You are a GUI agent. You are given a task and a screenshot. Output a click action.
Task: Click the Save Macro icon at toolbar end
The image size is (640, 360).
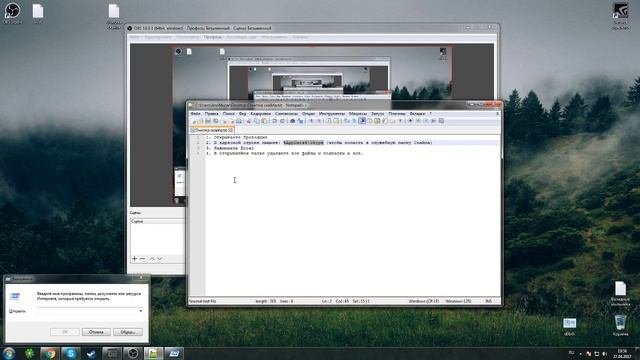pos(441,121)
